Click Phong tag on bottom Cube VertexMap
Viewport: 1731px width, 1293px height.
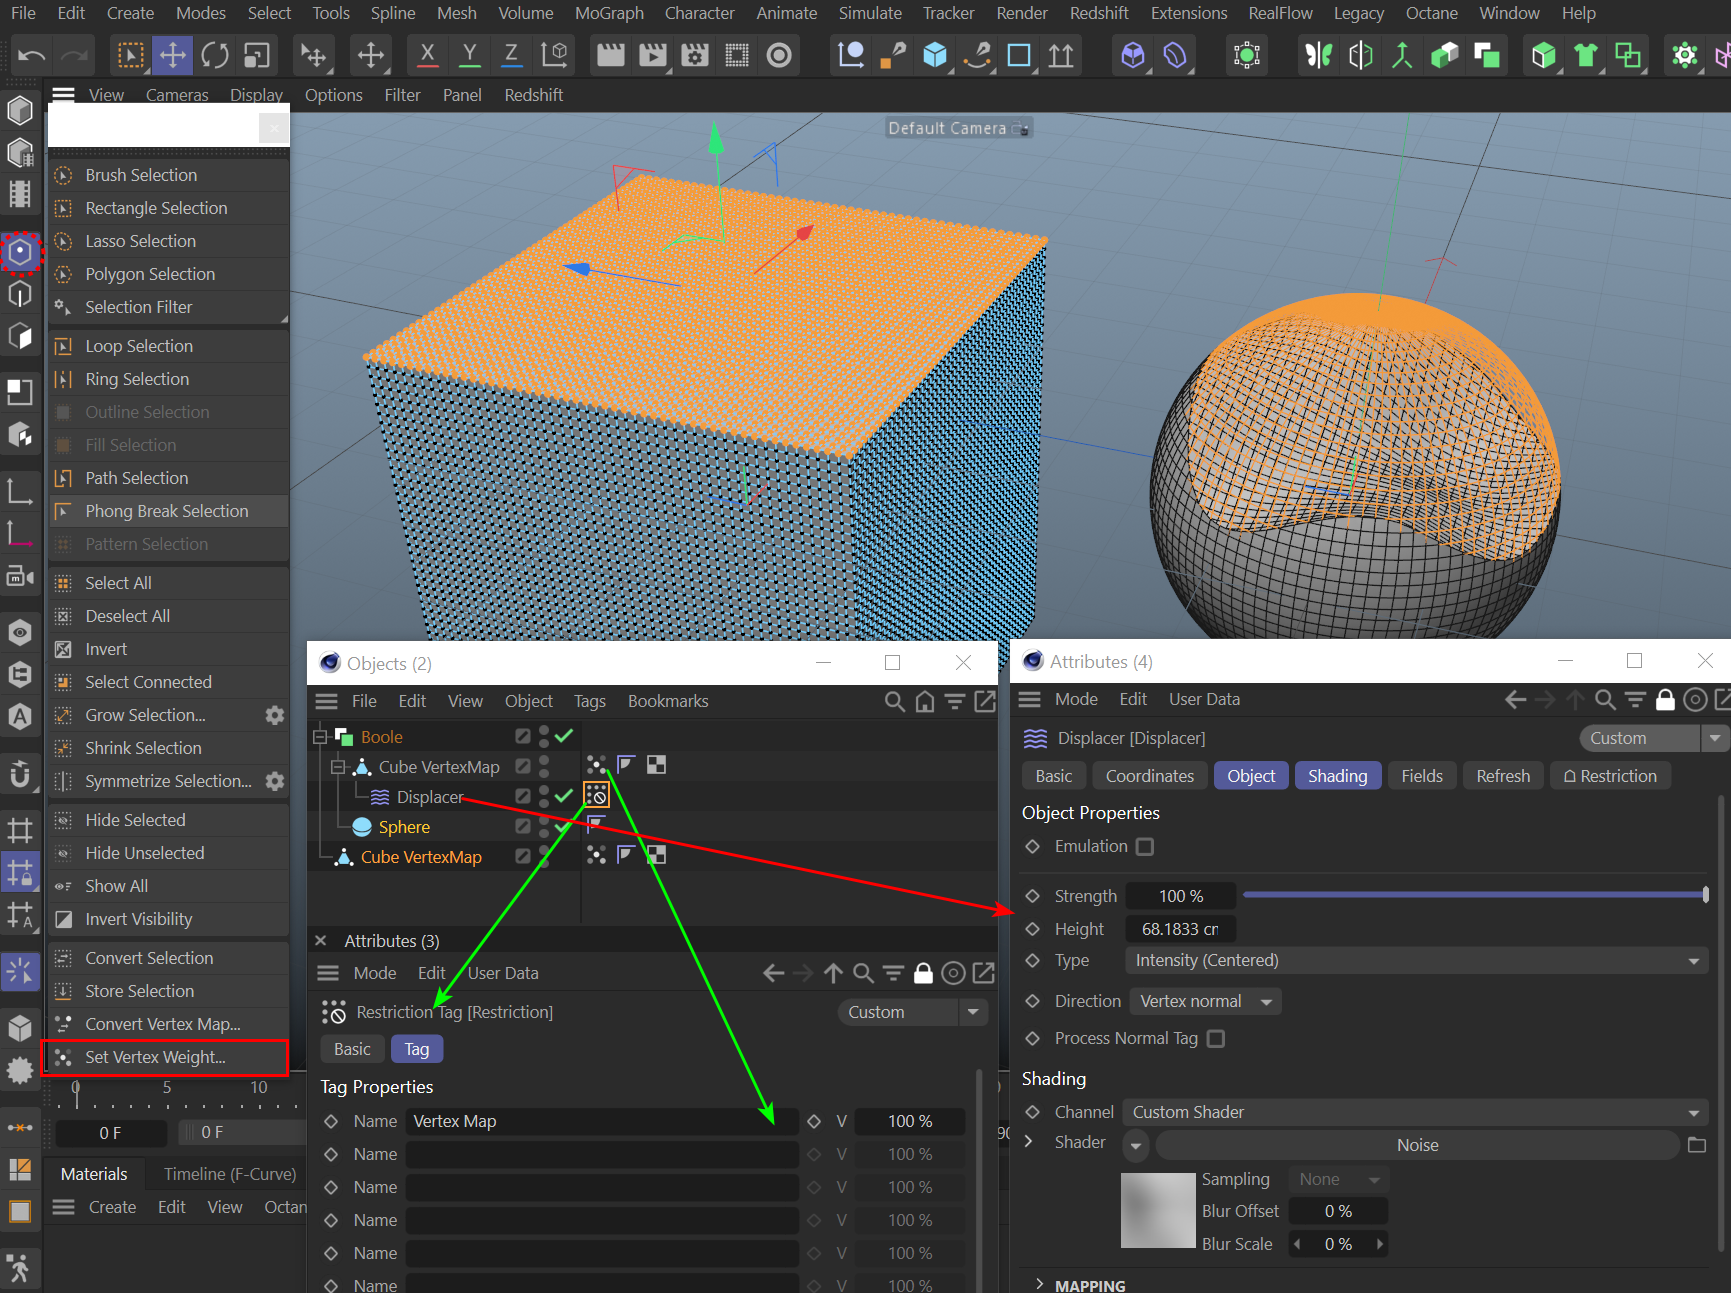(626, 854)
